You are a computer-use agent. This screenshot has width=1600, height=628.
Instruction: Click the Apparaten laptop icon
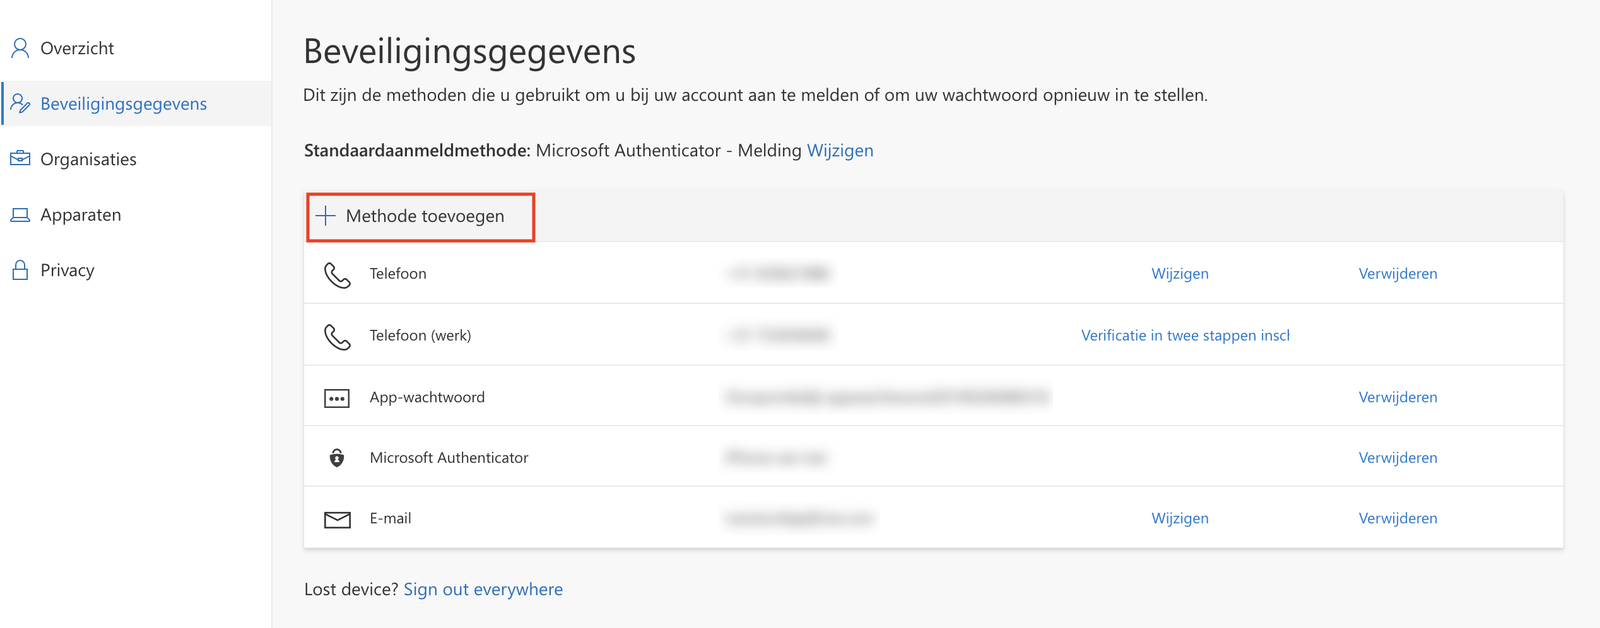(20, 215)
